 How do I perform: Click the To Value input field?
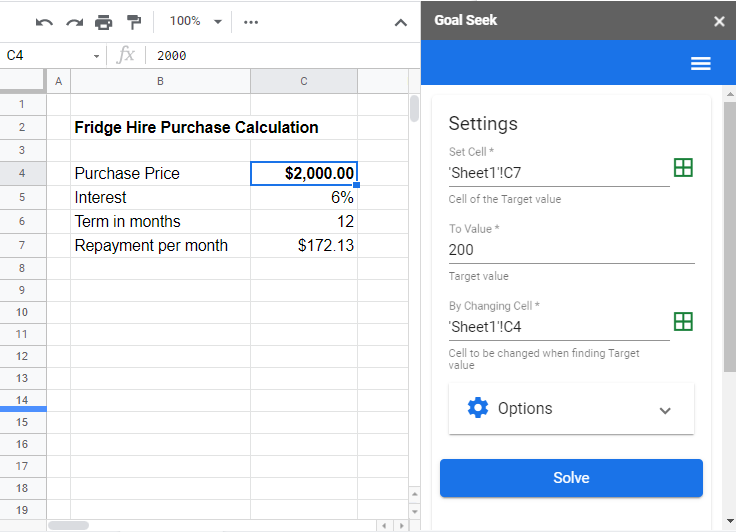pos(571,250)
